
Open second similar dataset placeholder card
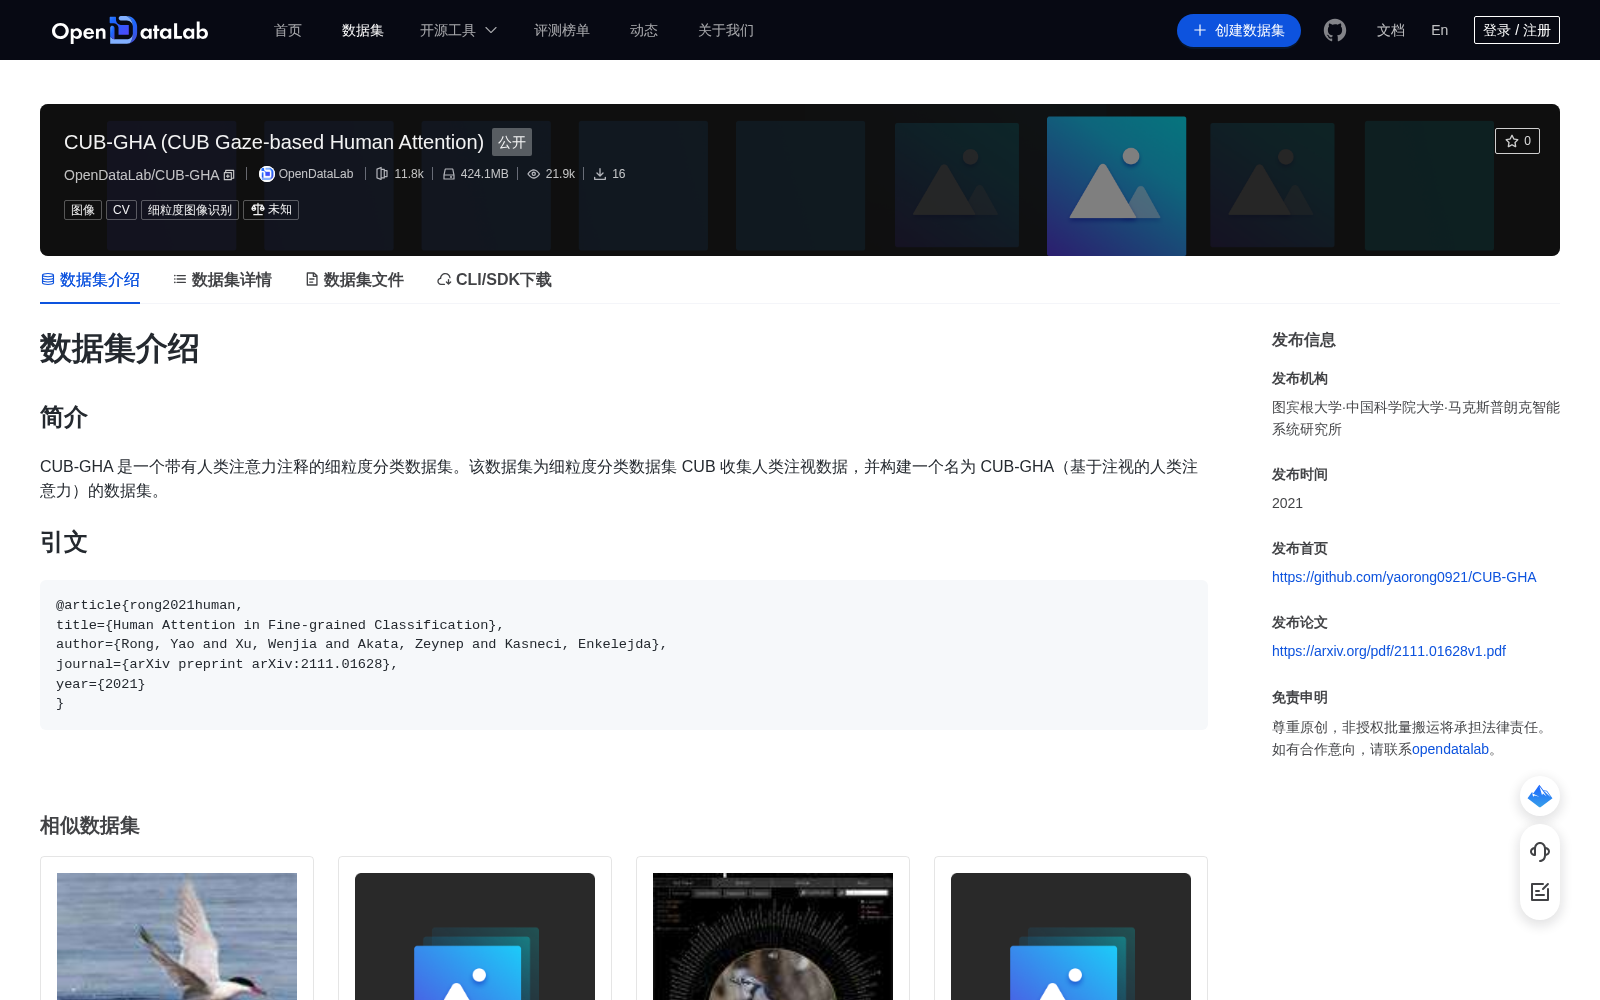475,930
